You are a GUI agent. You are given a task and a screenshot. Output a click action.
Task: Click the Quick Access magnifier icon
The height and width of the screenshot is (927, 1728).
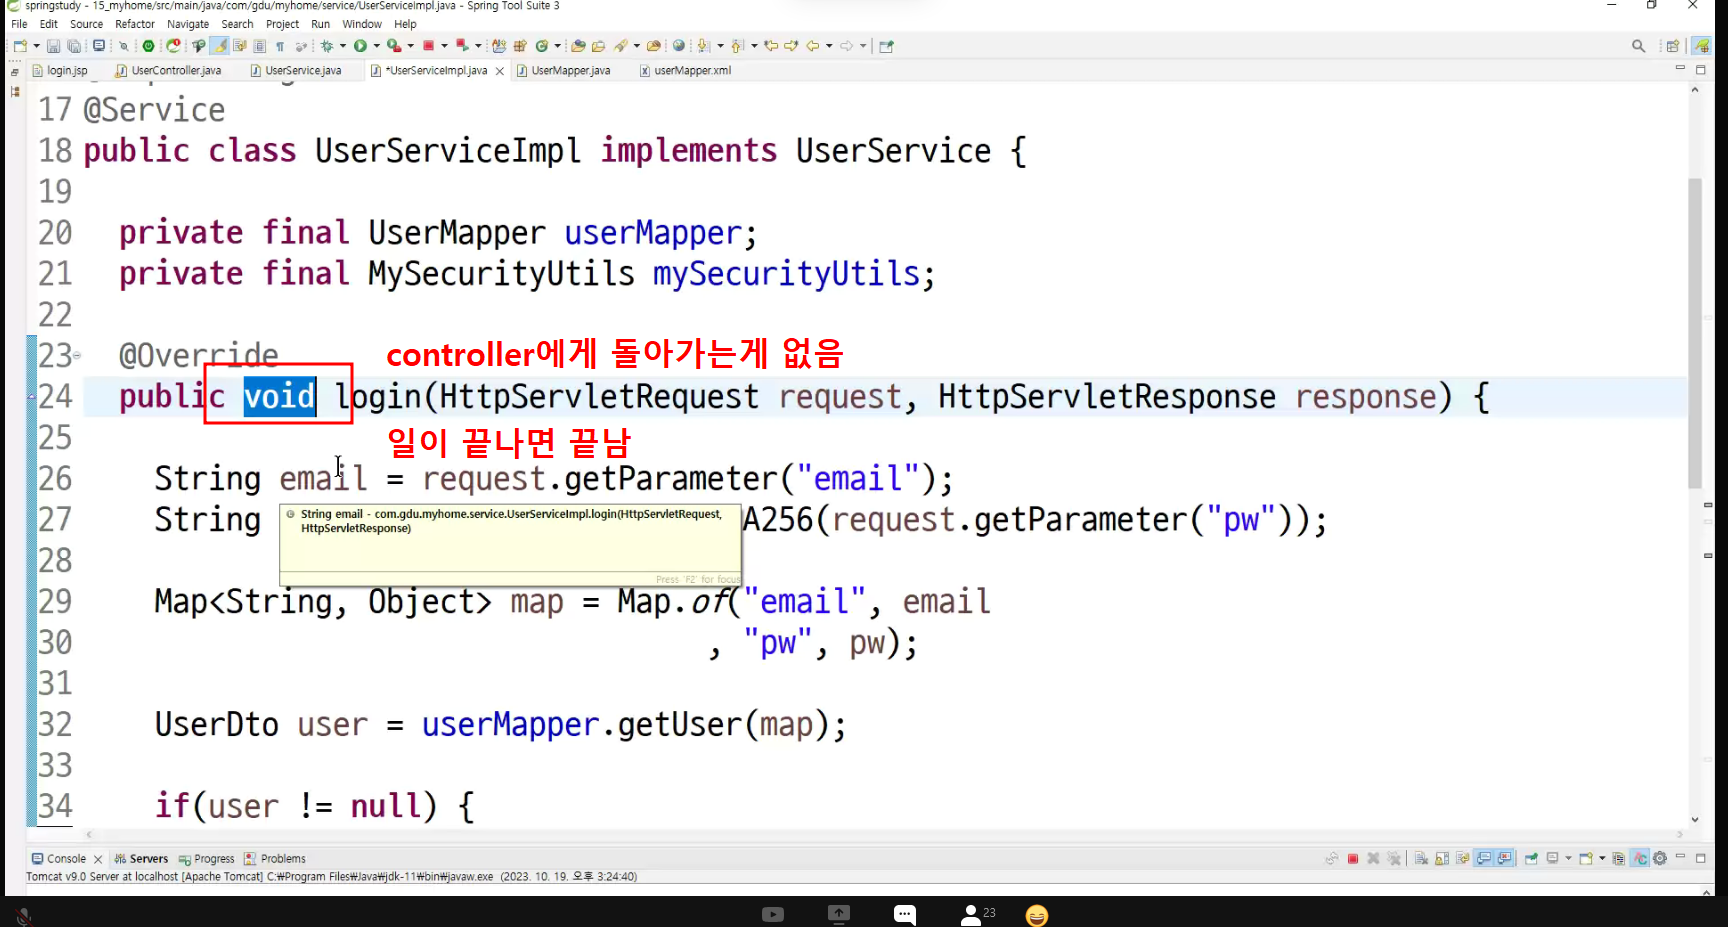point(1638,46)
